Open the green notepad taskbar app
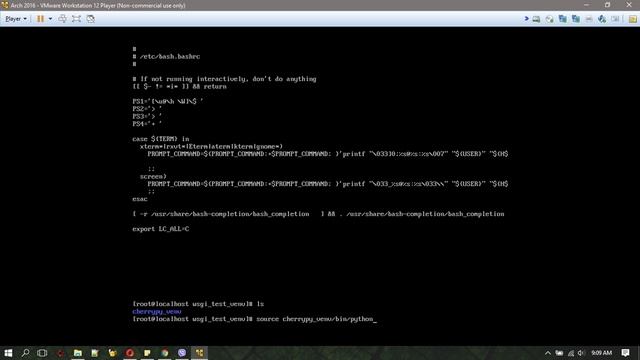Viewport: 640px width, 360px height. pos(95,353)
